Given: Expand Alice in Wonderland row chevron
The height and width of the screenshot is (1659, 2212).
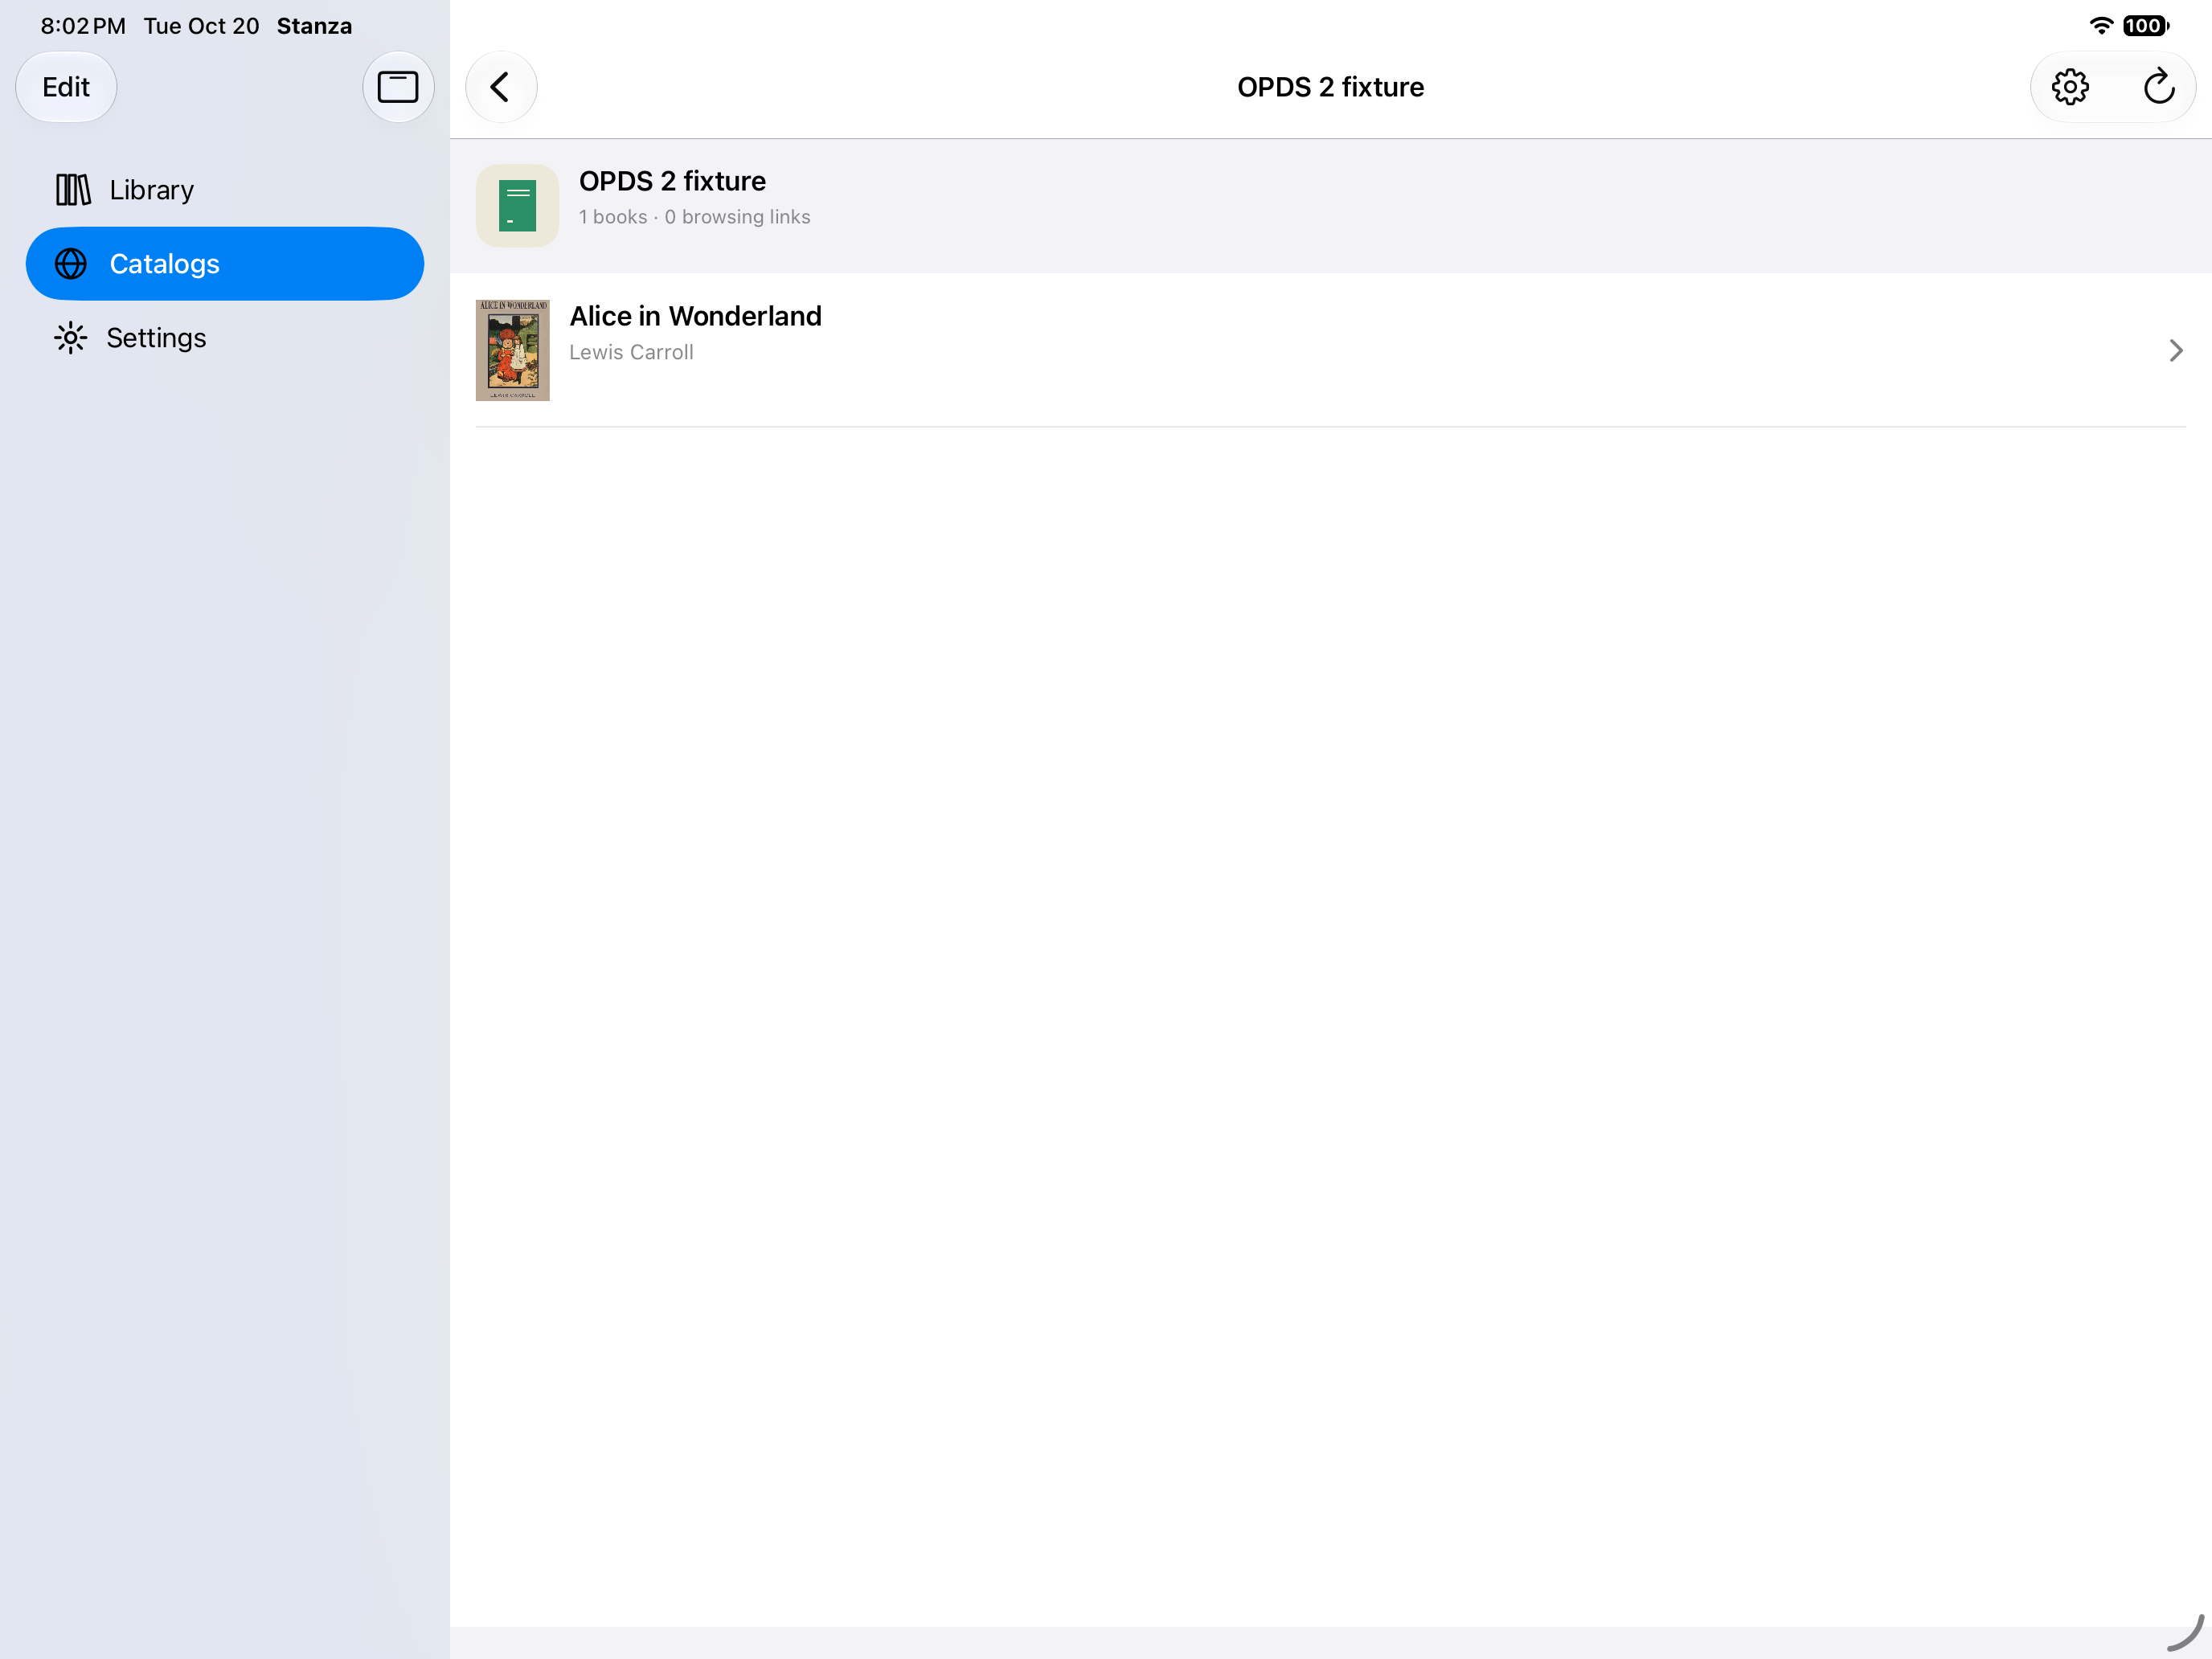Looking at the screenshot, I should pos(2175,351).
